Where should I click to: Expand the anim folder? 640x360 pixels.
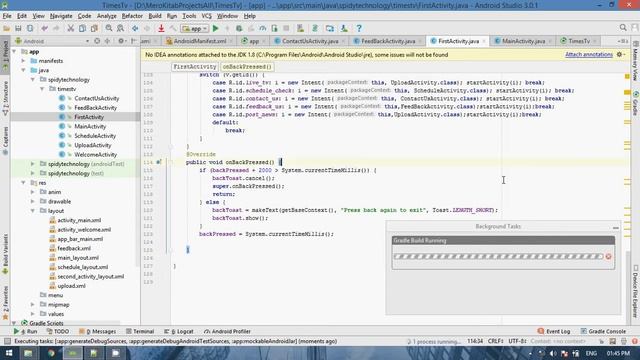(33, 192)
